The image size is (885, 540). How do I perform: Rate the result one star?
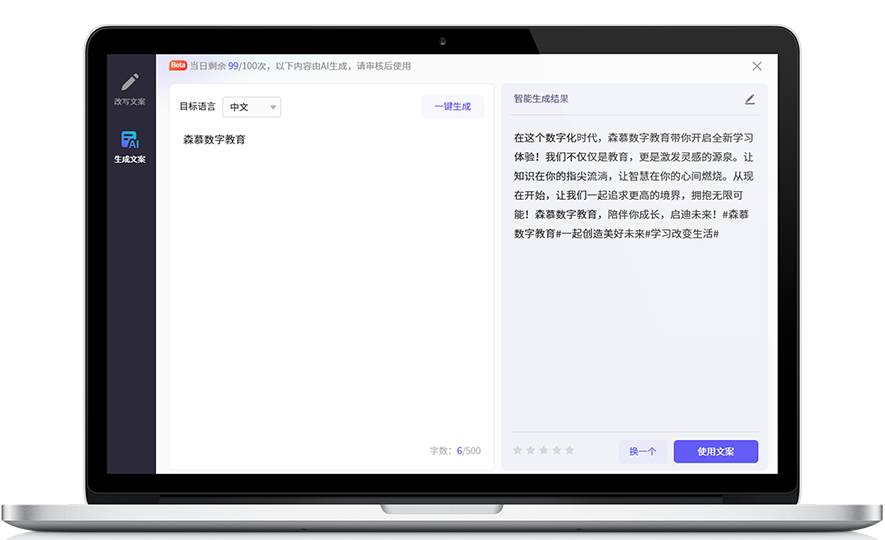518,451
